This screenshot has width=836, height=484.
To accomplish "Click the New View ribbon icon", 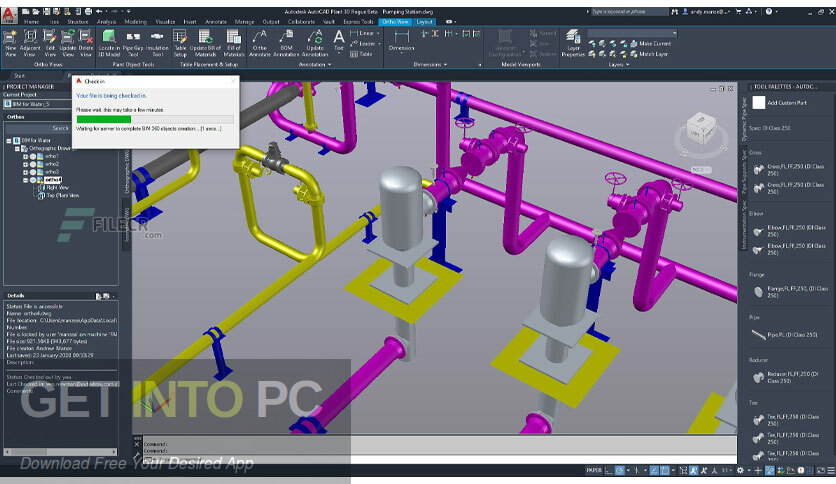I will pos(10,43).
